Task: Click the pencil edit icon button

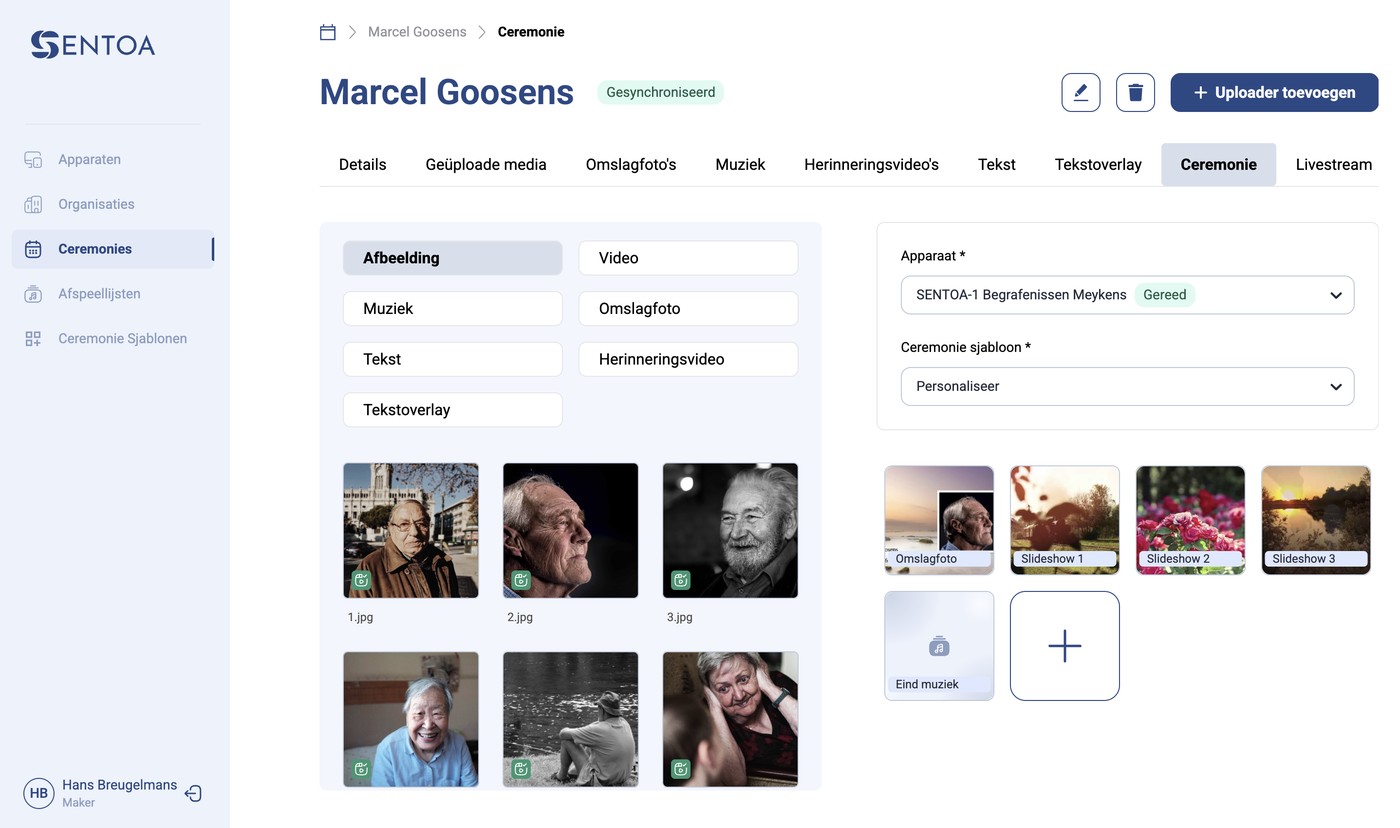Action: pyautogui.click(x=1081, y=92)
